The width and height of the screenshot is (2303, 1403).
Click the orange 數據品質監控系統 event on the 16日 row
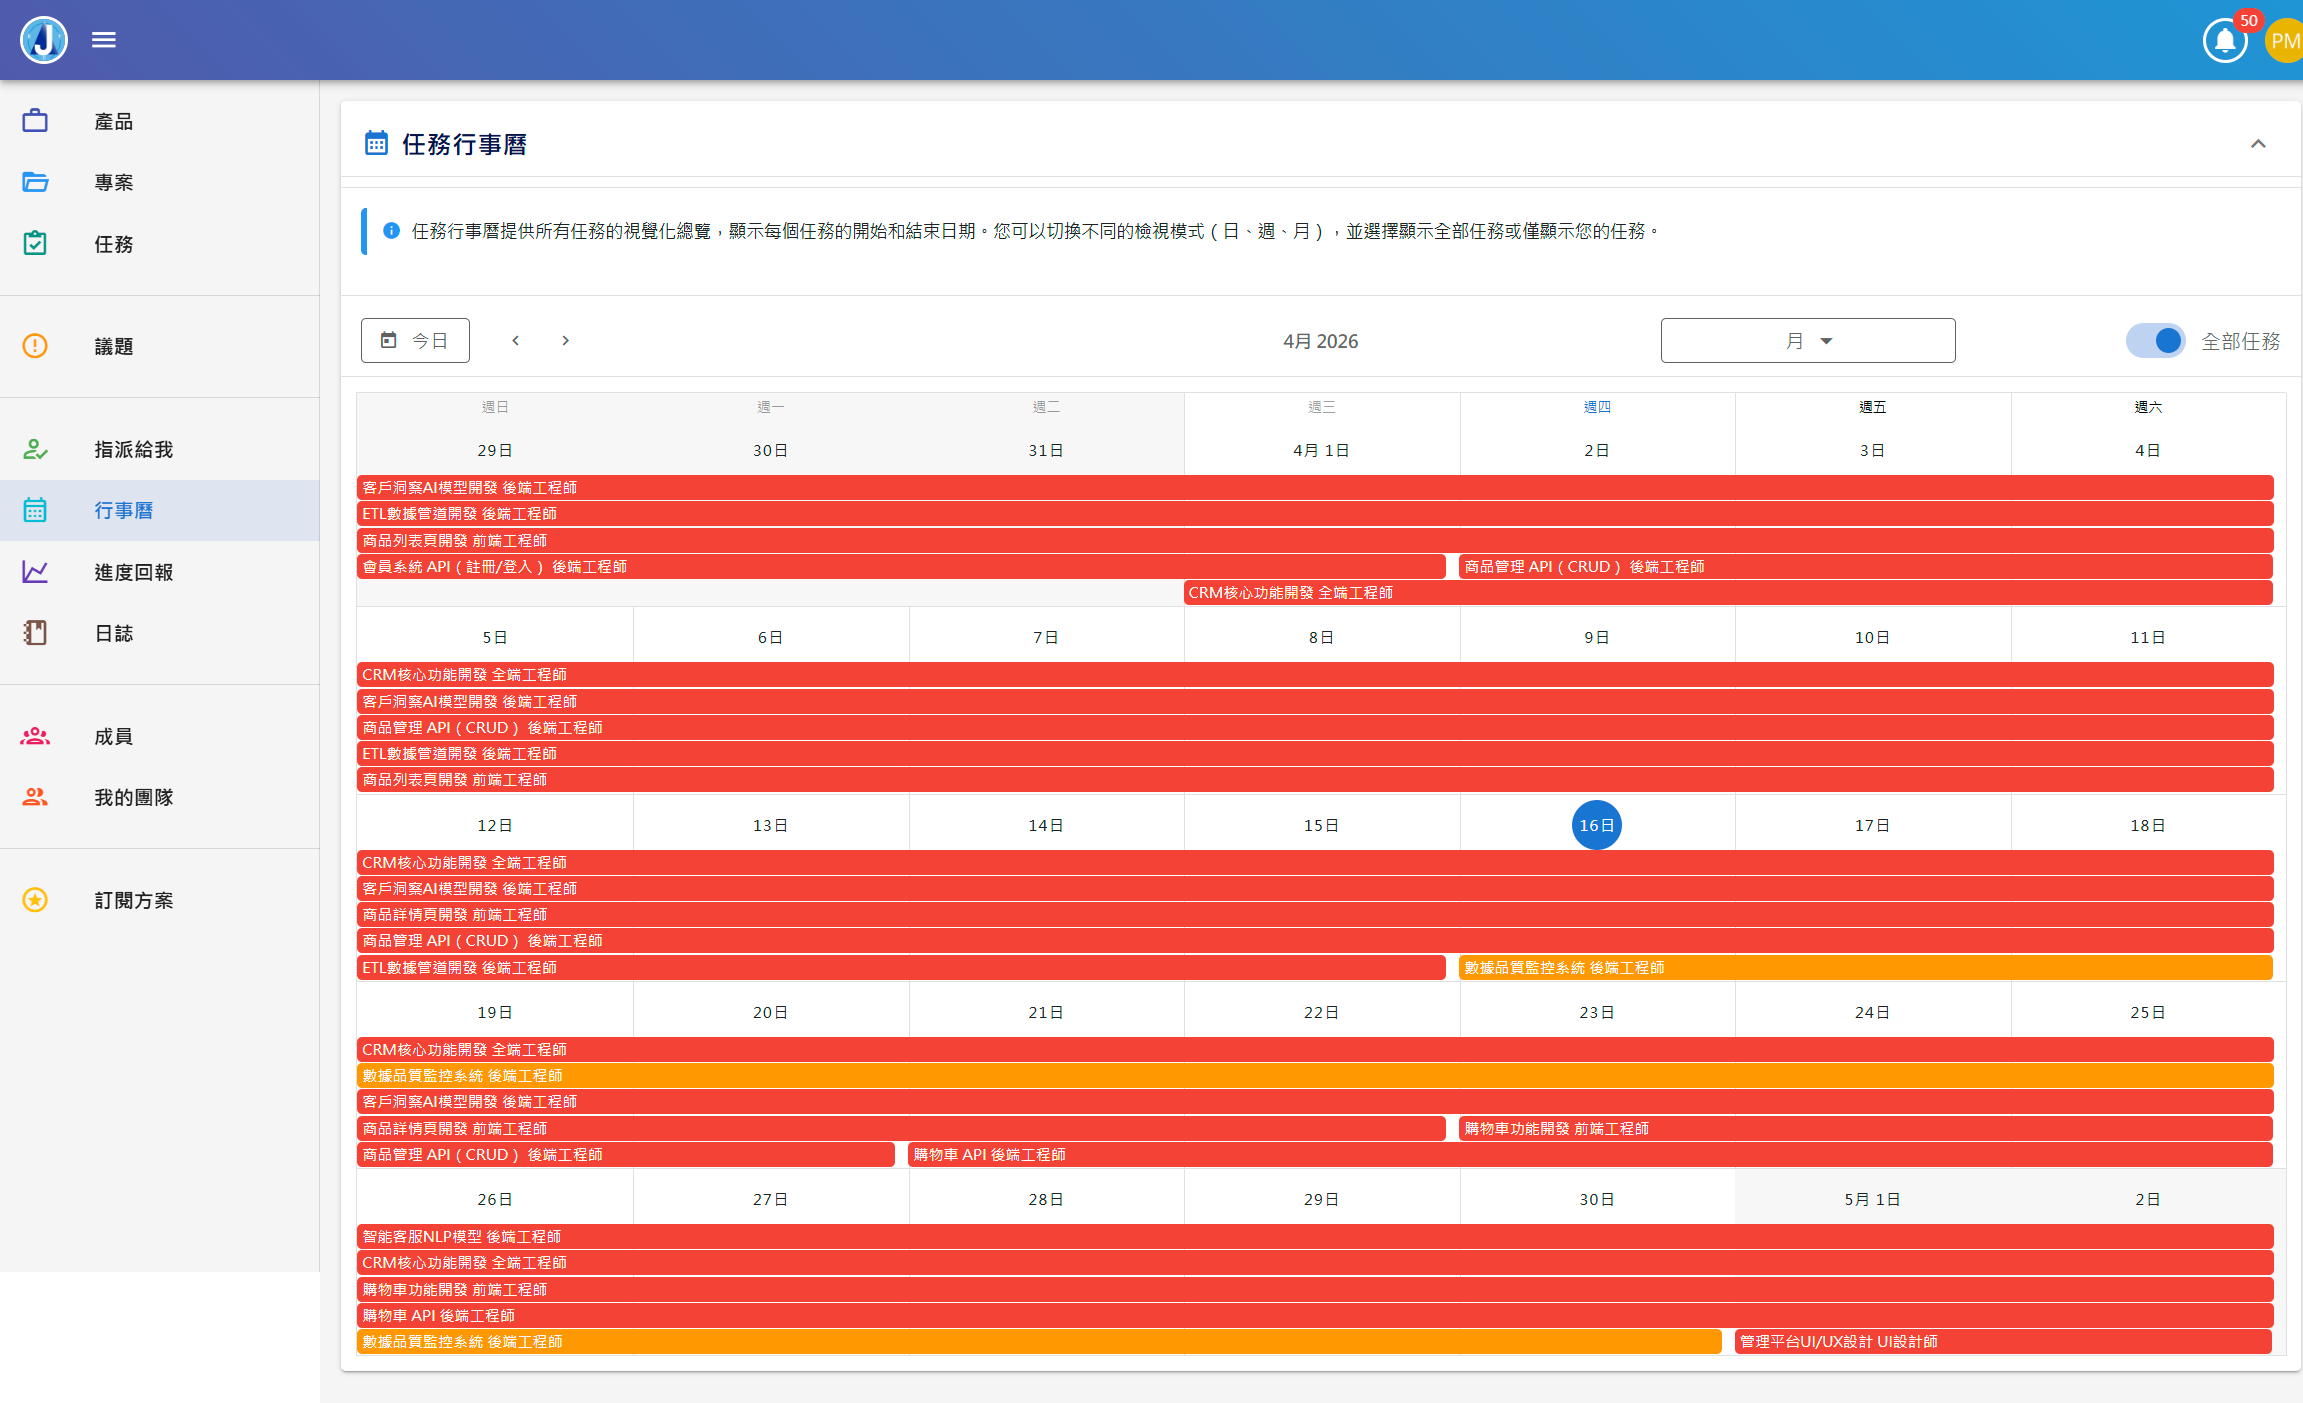pos(1865,968)
